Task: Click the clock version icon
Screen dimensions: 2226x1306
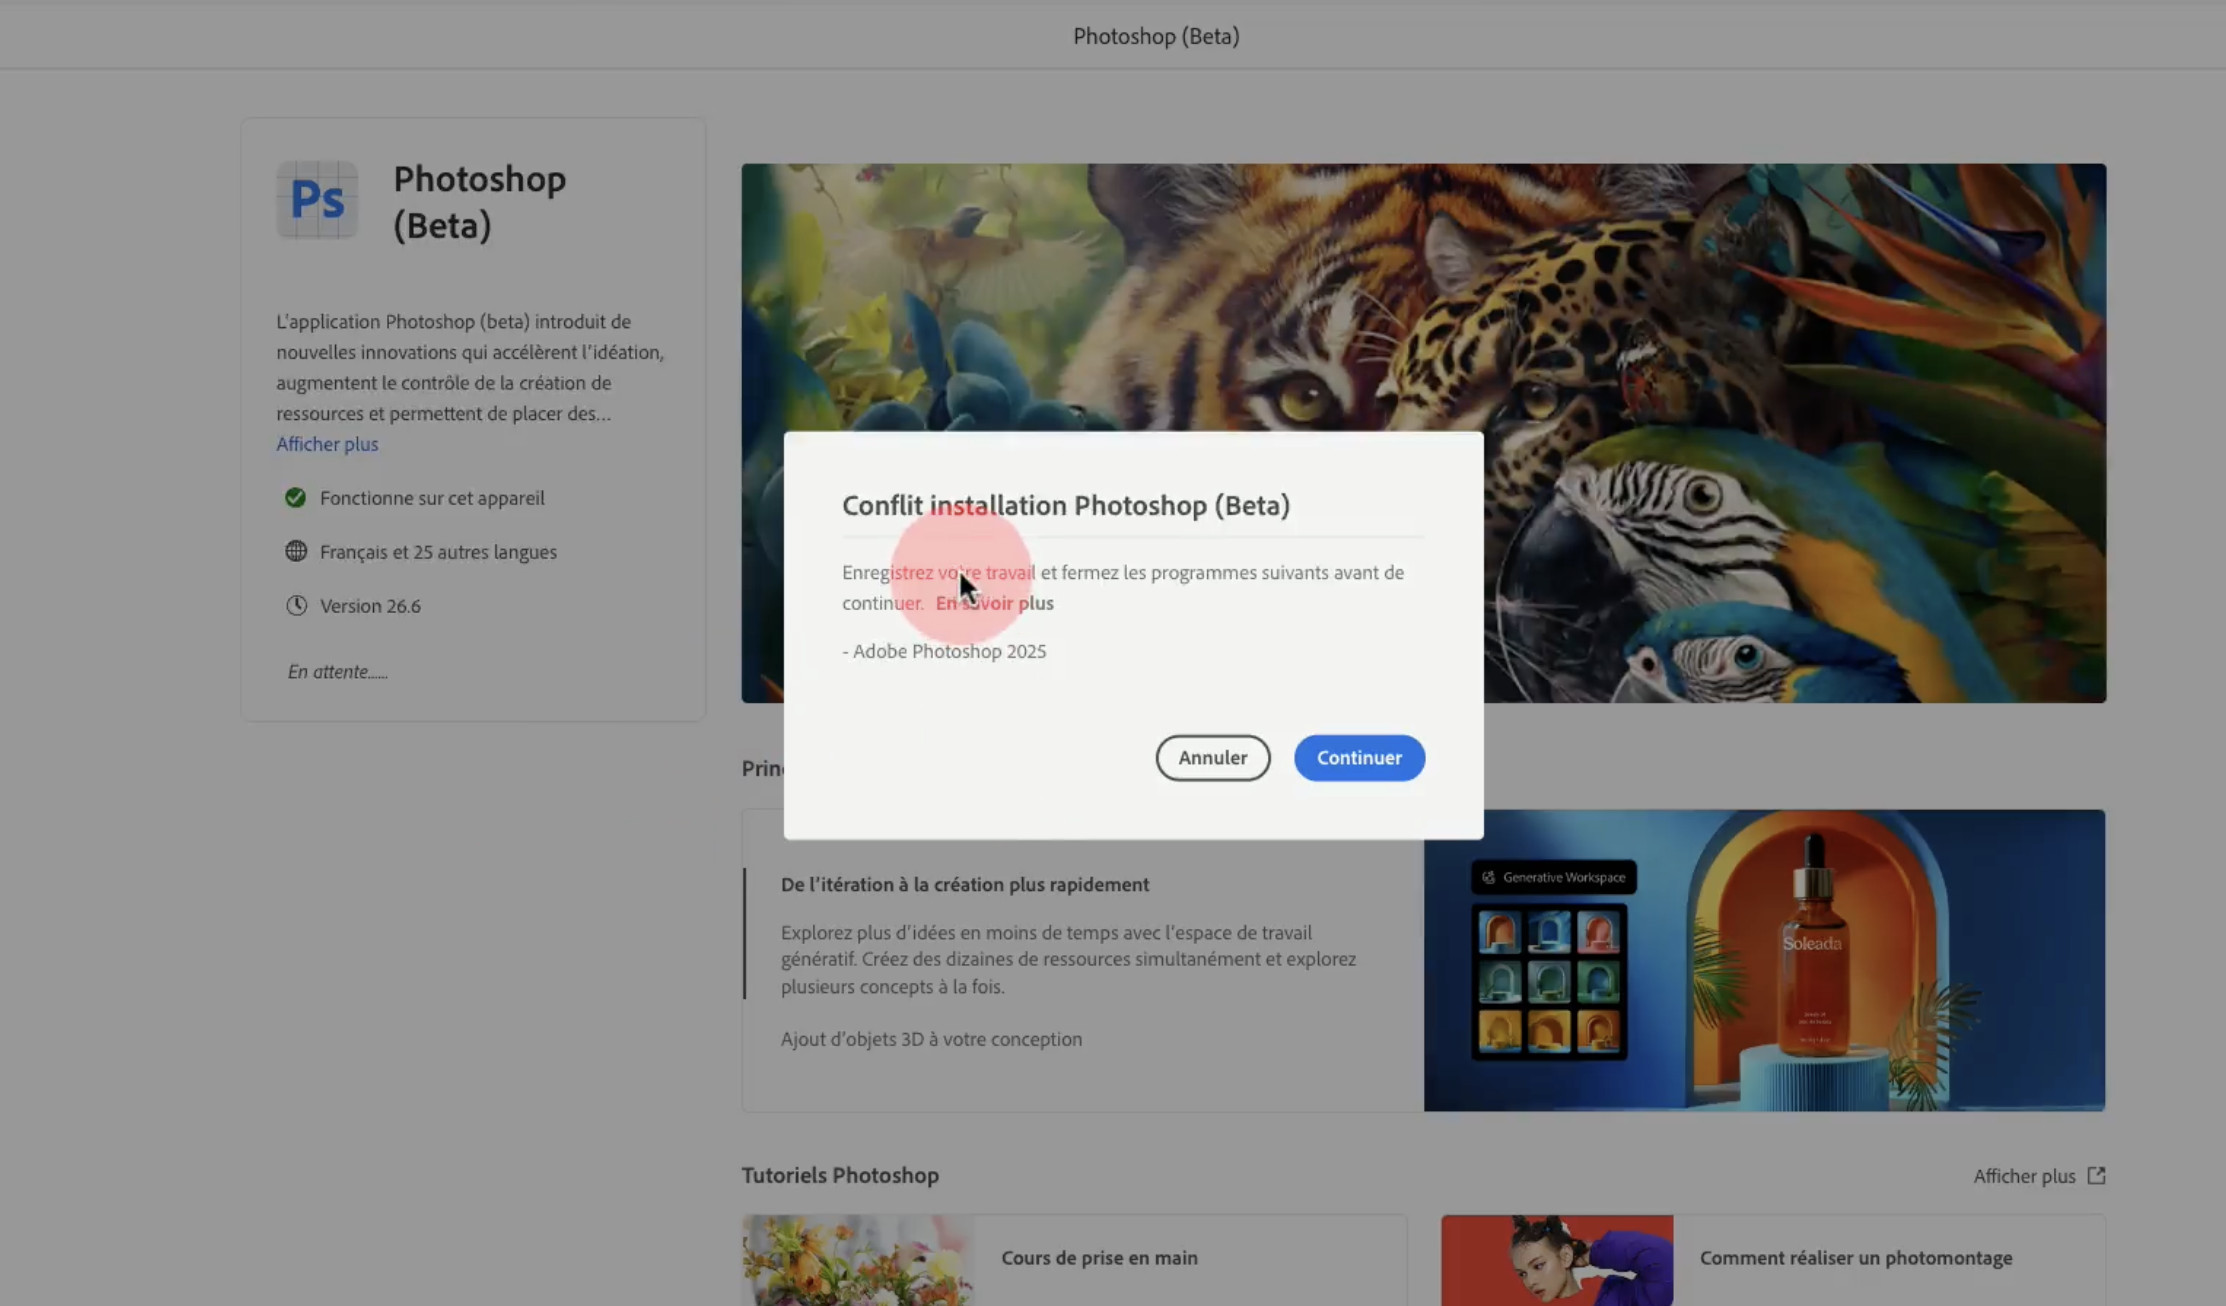Action: click(x=296, y=605)
